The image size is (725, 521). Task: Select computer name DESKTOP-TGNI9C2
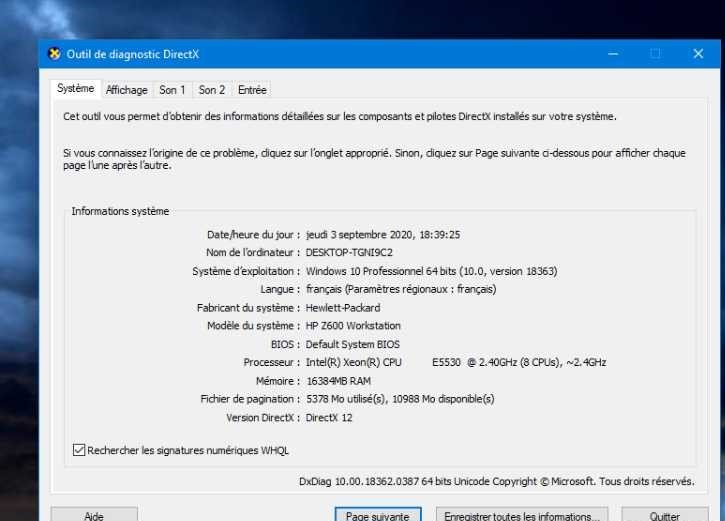tap(349, 252)
